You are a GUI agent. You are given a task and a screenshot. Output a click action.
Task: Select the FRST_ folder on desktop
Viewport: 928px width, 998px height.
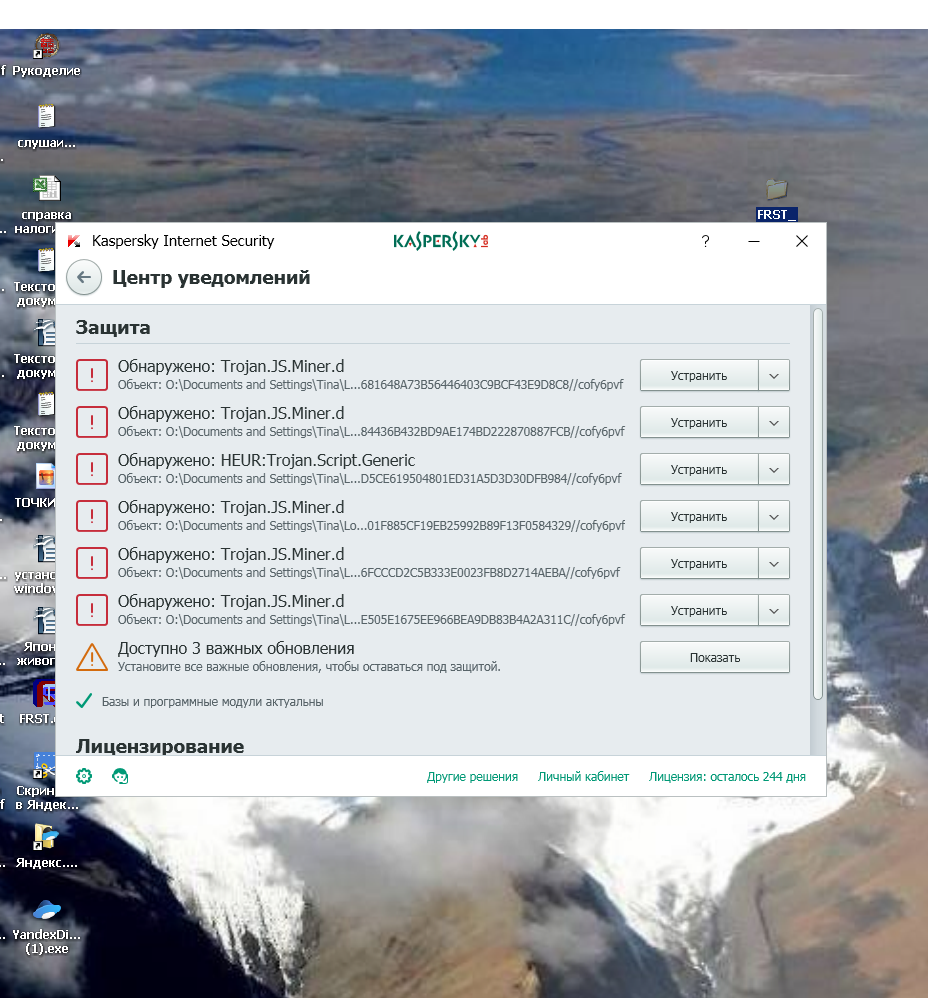click(x=777, y=200)
